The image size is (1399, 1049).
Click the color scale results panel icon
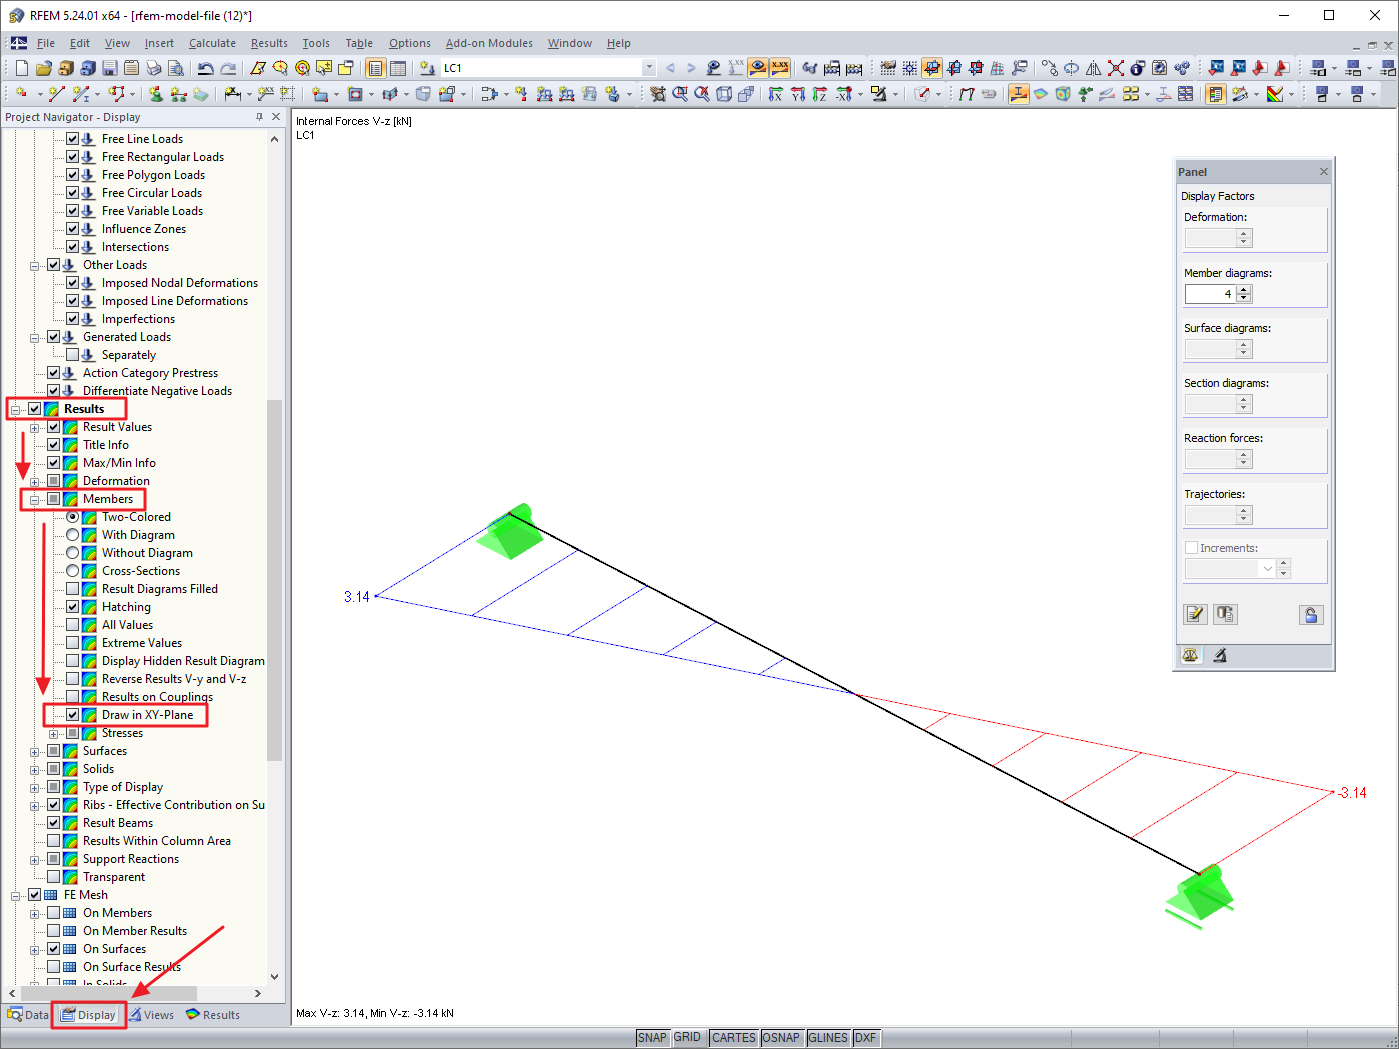pyautogui.click(x=1217, y=94)
